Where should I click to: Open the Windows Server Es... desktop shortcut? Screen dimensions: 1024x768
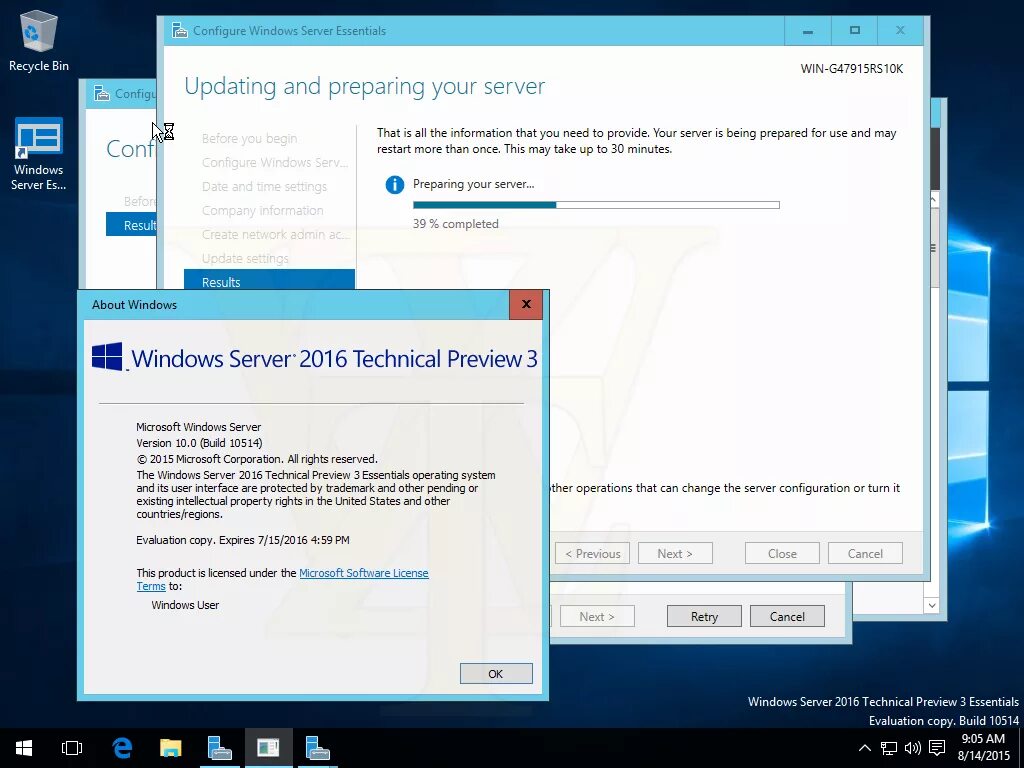pos(38,135)
